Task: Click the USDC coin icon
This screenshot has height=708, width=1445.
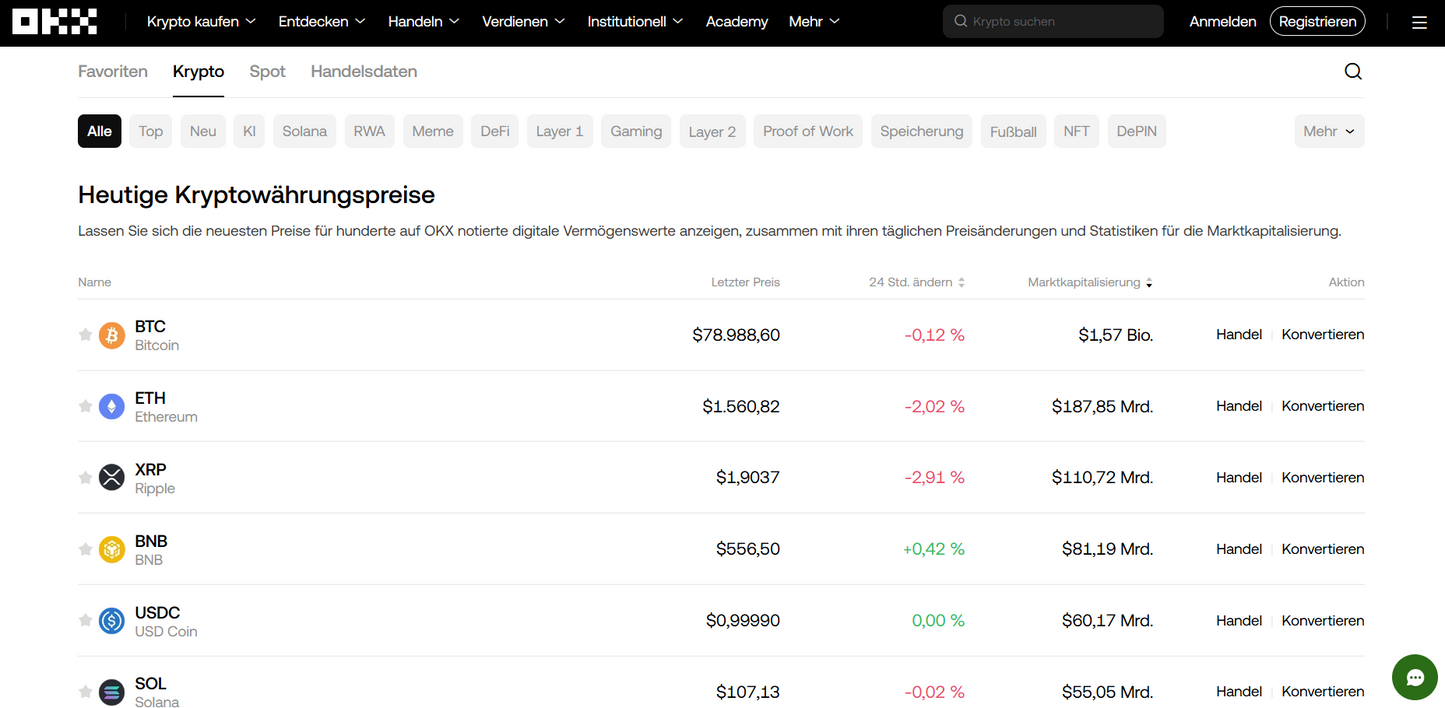Action: (x=111, y=620)
